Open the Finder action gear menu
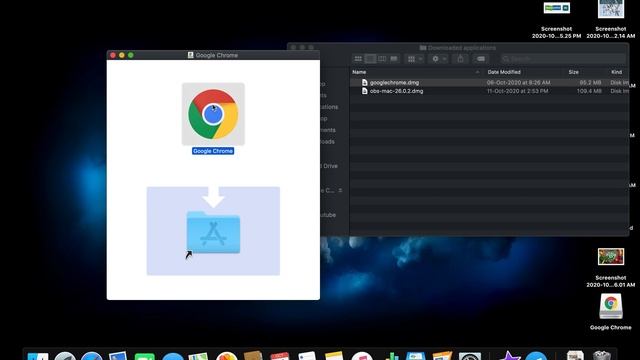640x360 pixels. (x=439, y=59)
